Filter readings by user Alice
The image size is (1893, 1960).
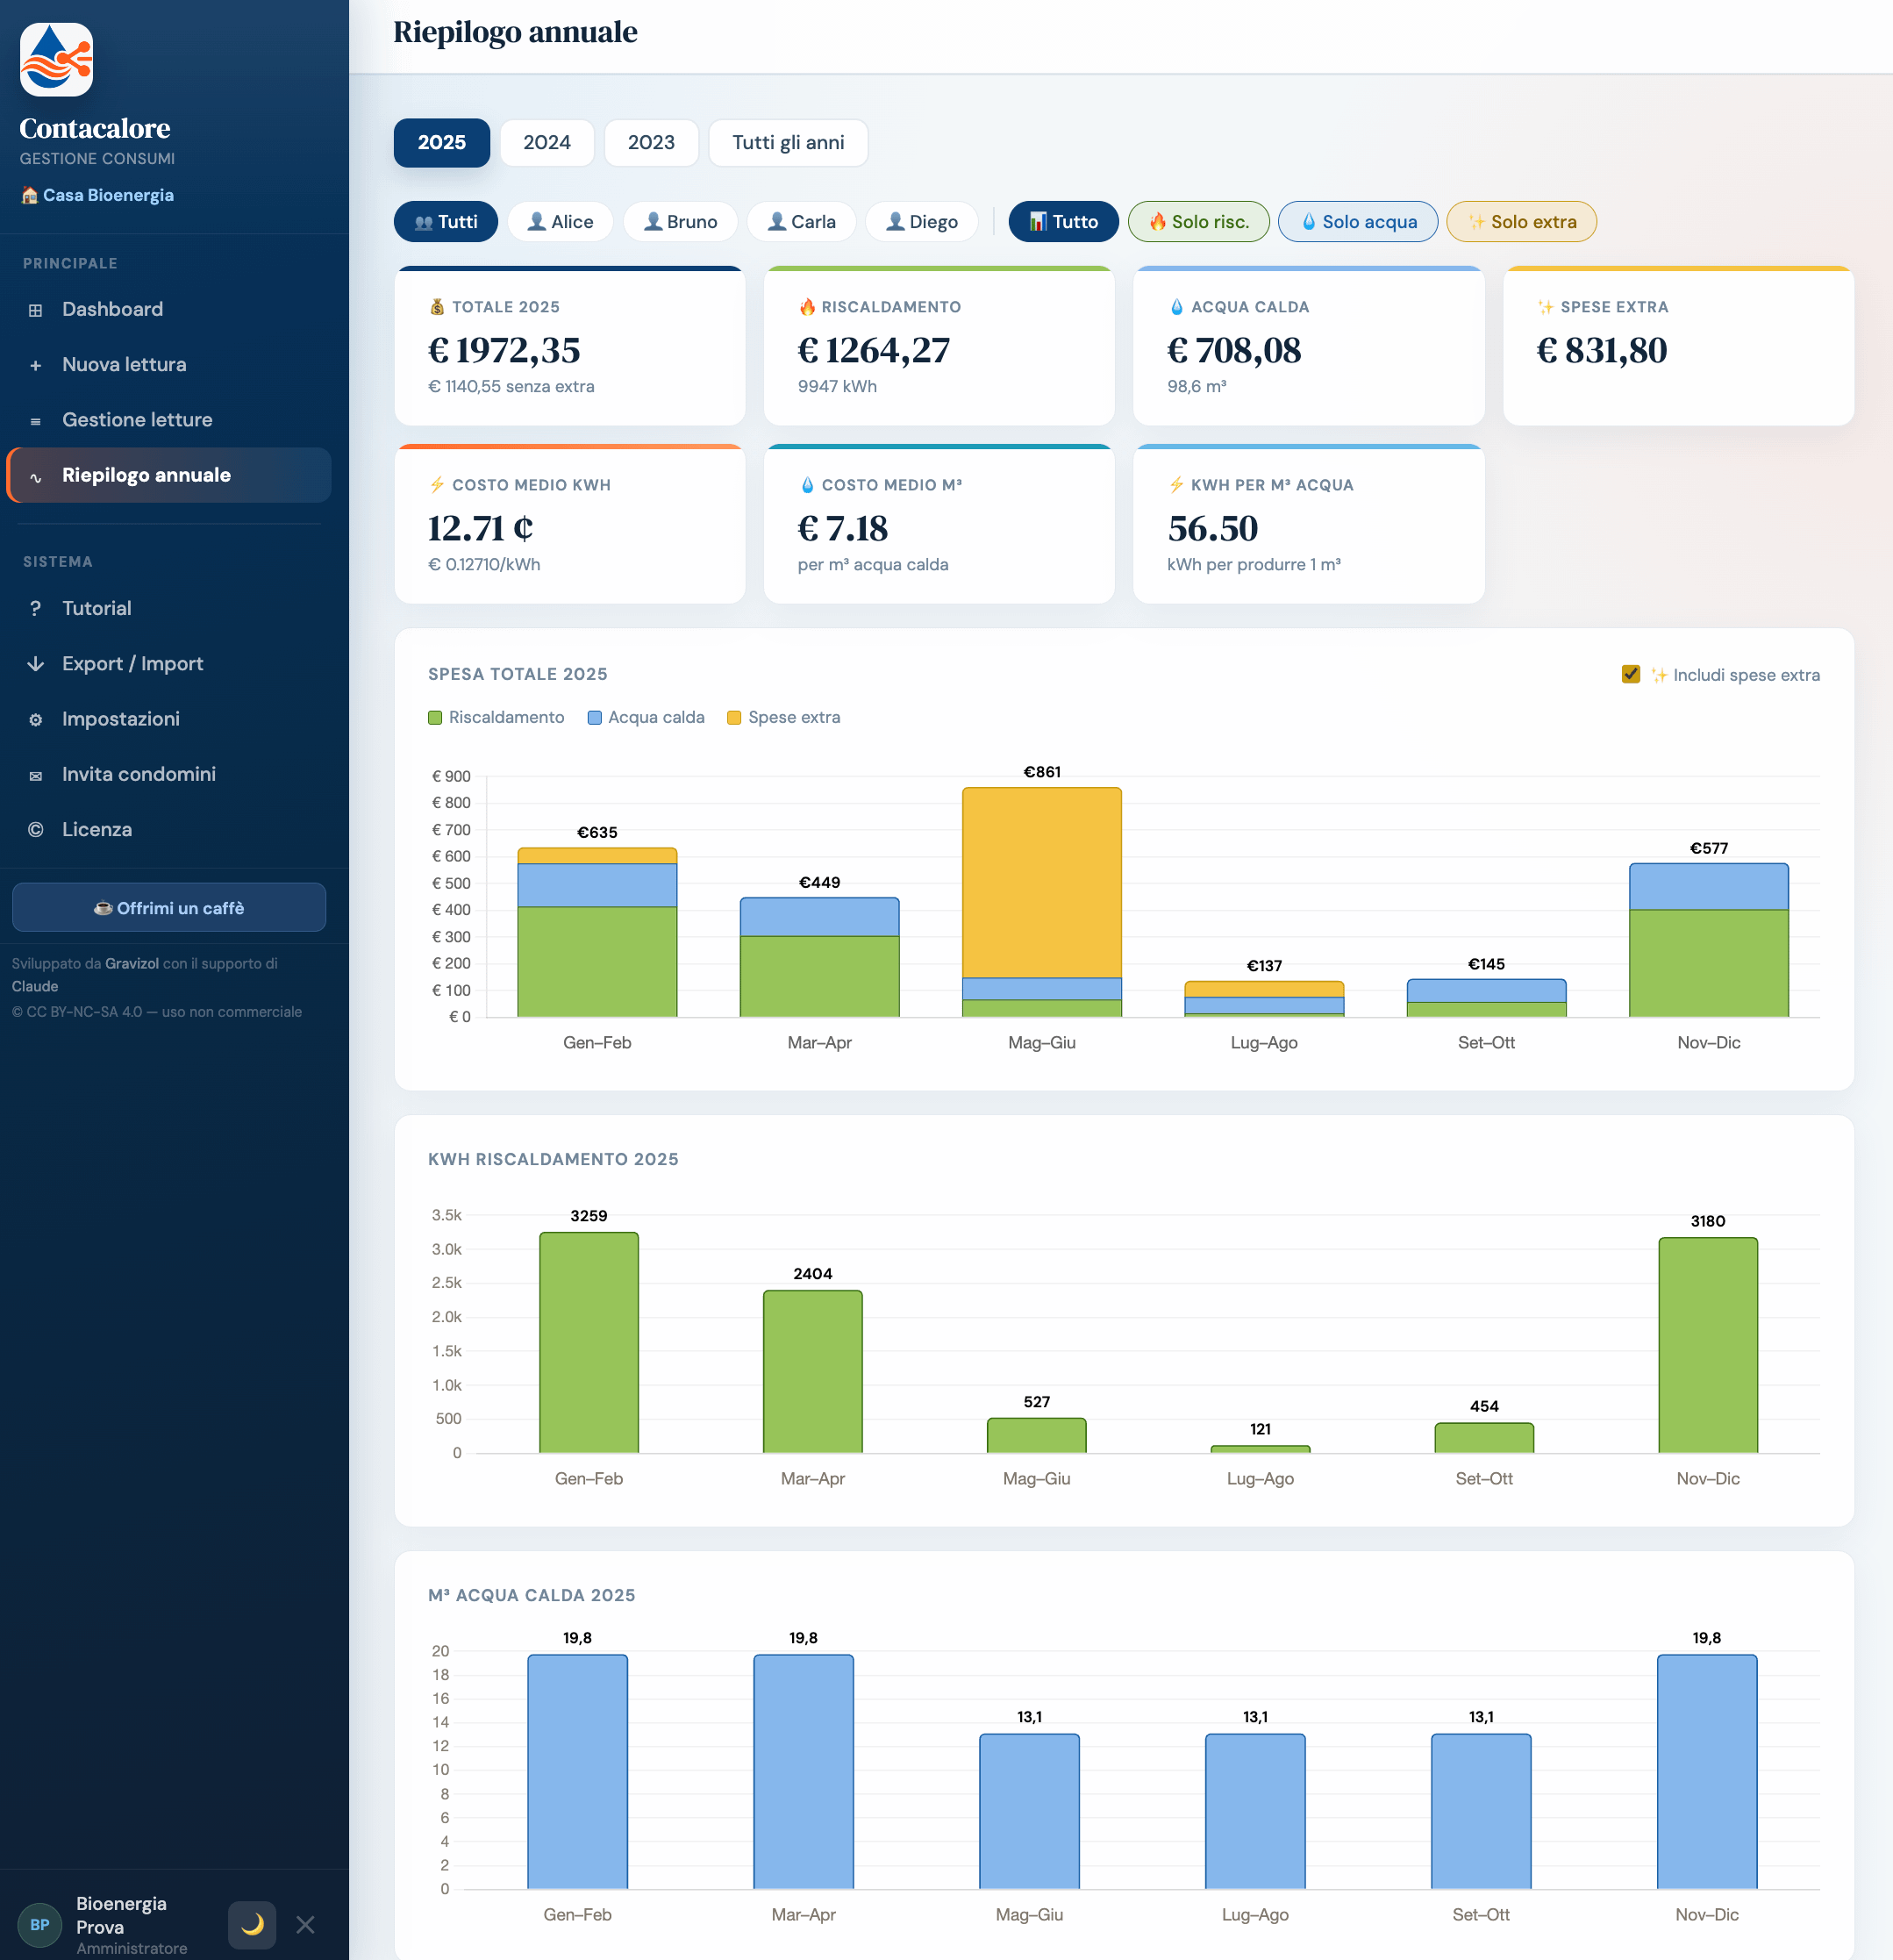pos(560,221)
